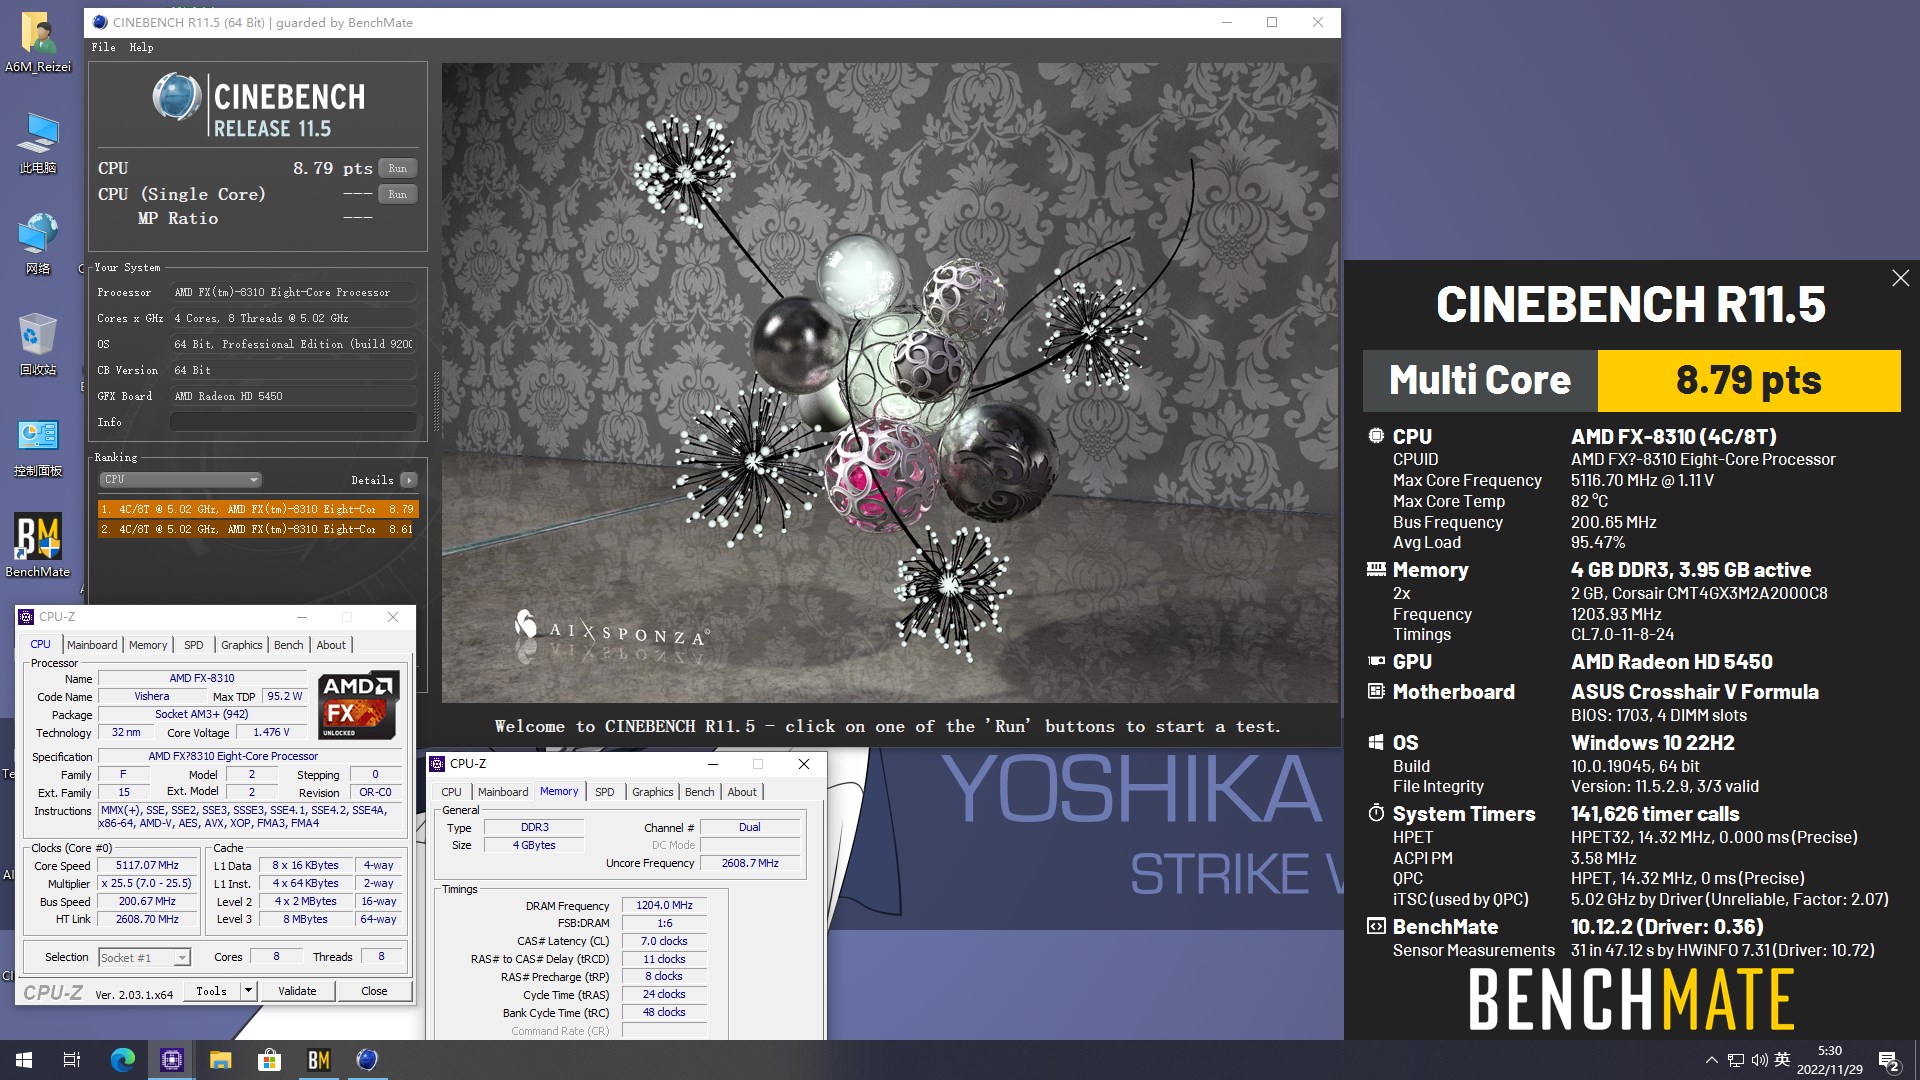Toggle the input language indicator
The image size is (1920, 1080).
tap(1782, 1060)
